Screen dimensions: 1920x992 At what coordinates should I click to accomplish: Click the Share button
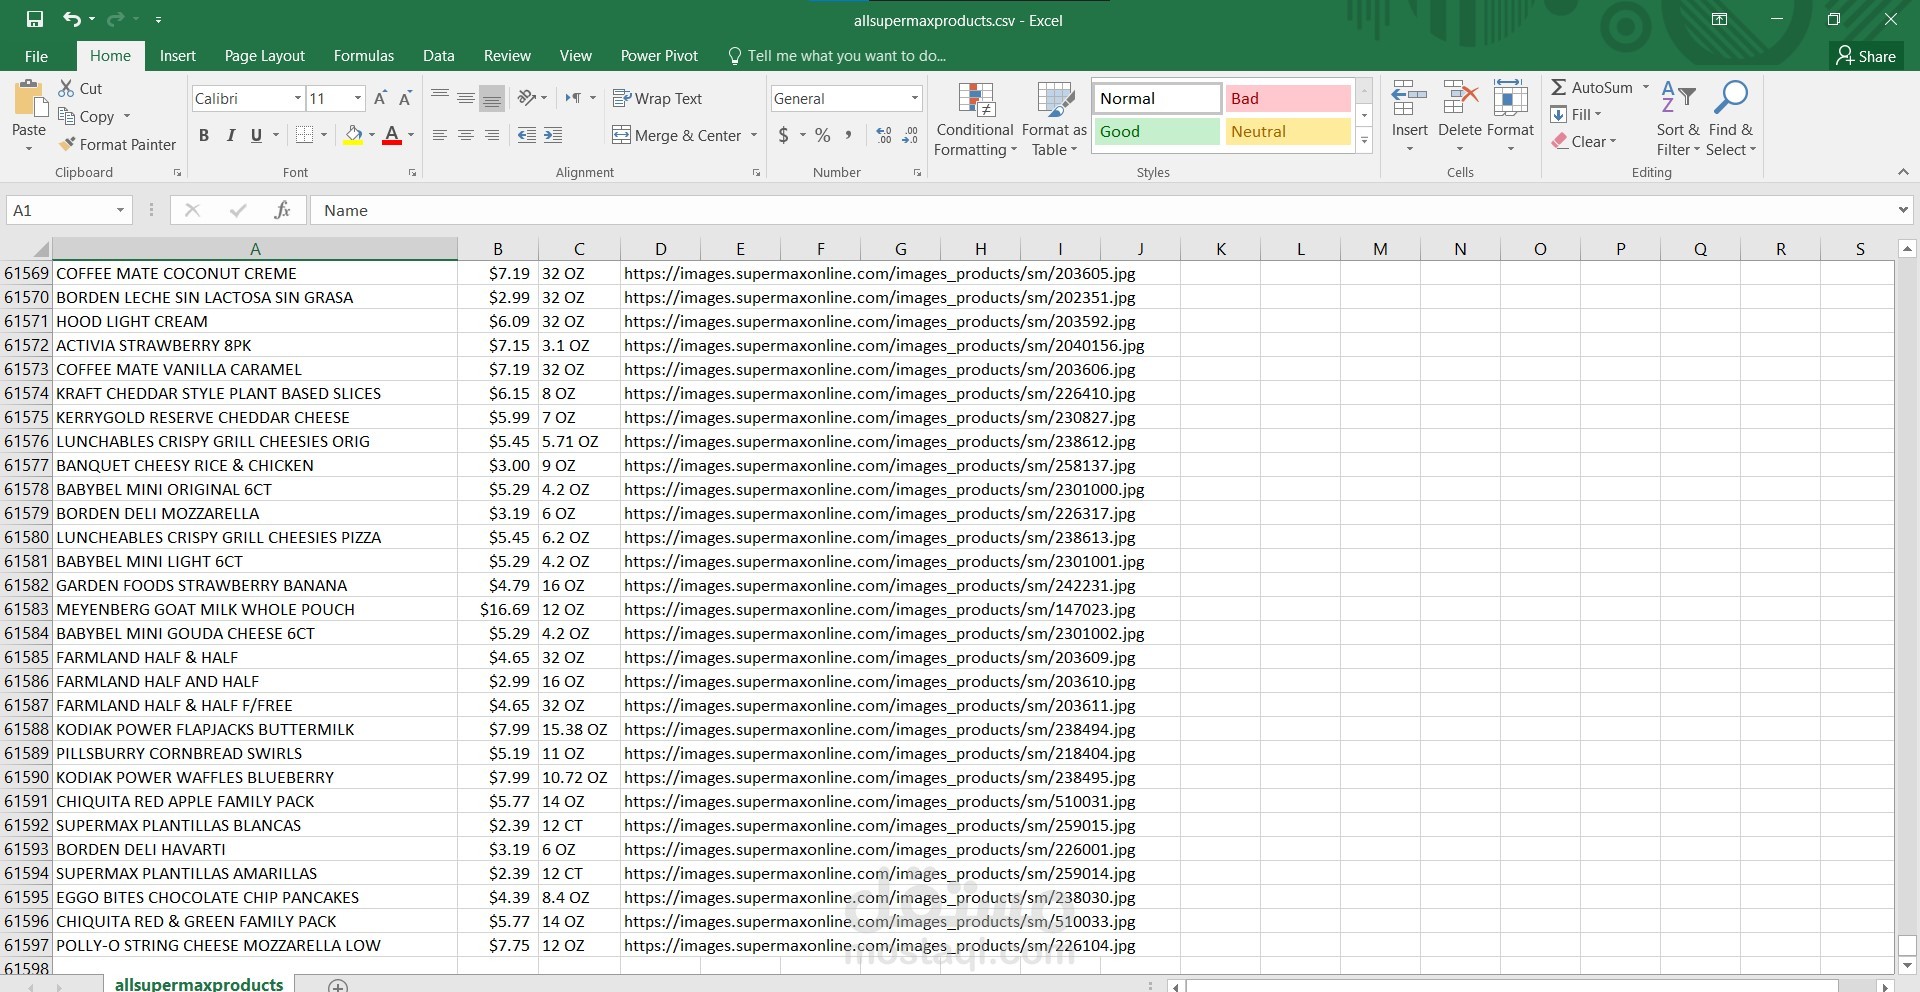[x=1867, y=56]
